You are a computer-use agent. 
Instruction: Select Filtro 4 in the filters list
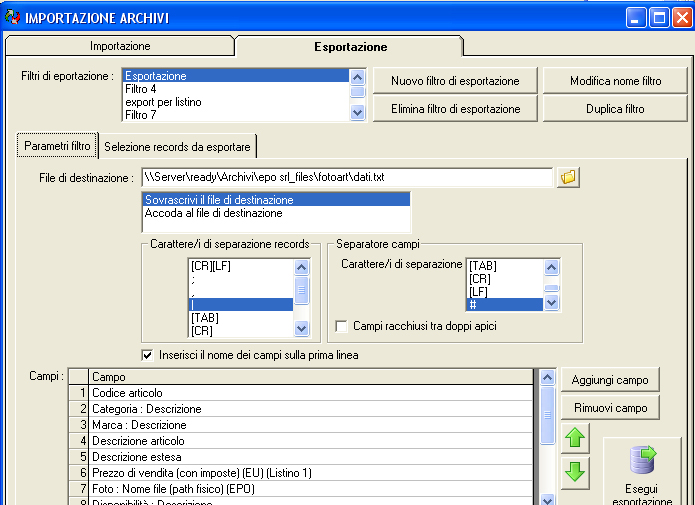[236, 89]
